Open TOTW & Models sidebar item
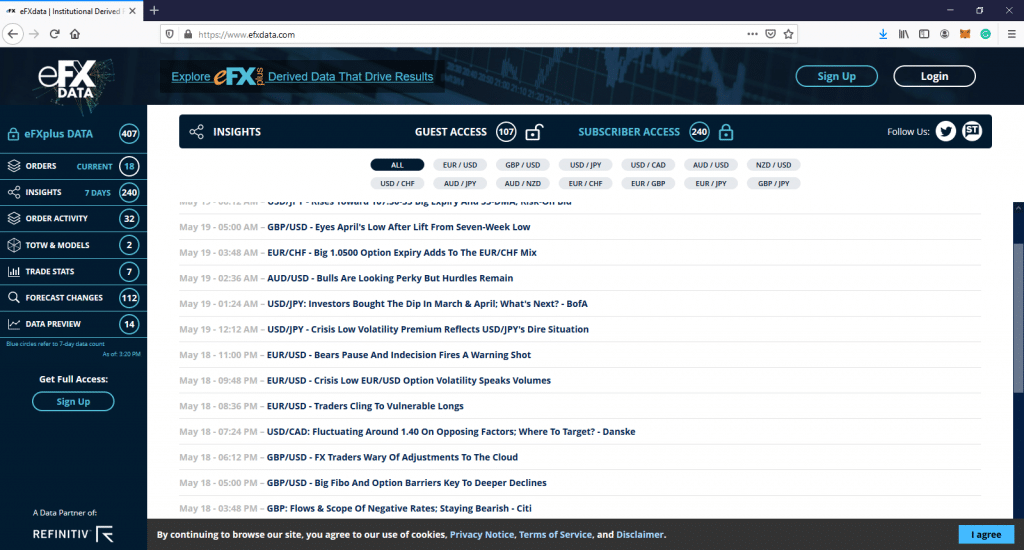The width and height of the screenshot is (1024, 550). tap(73, 245)
